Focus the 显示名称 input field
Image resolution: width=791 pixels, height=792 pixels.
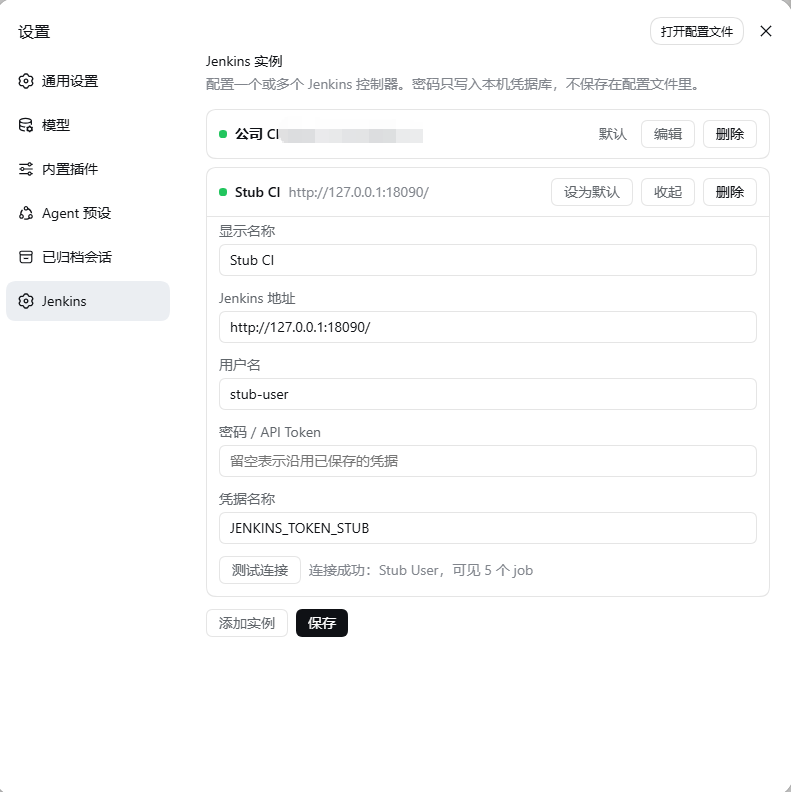coord(487,260)
